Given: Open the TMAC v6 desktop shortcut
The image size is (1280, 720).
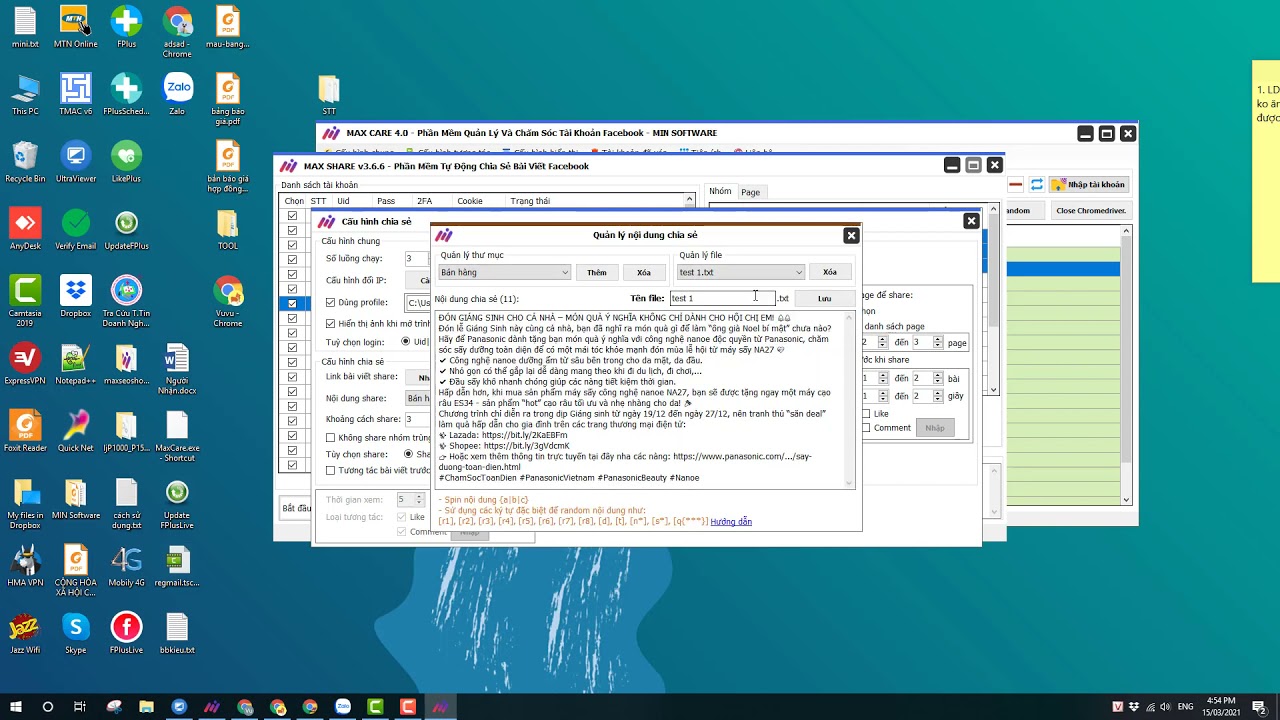Looking at the screenshot, I should click(75, 93).
